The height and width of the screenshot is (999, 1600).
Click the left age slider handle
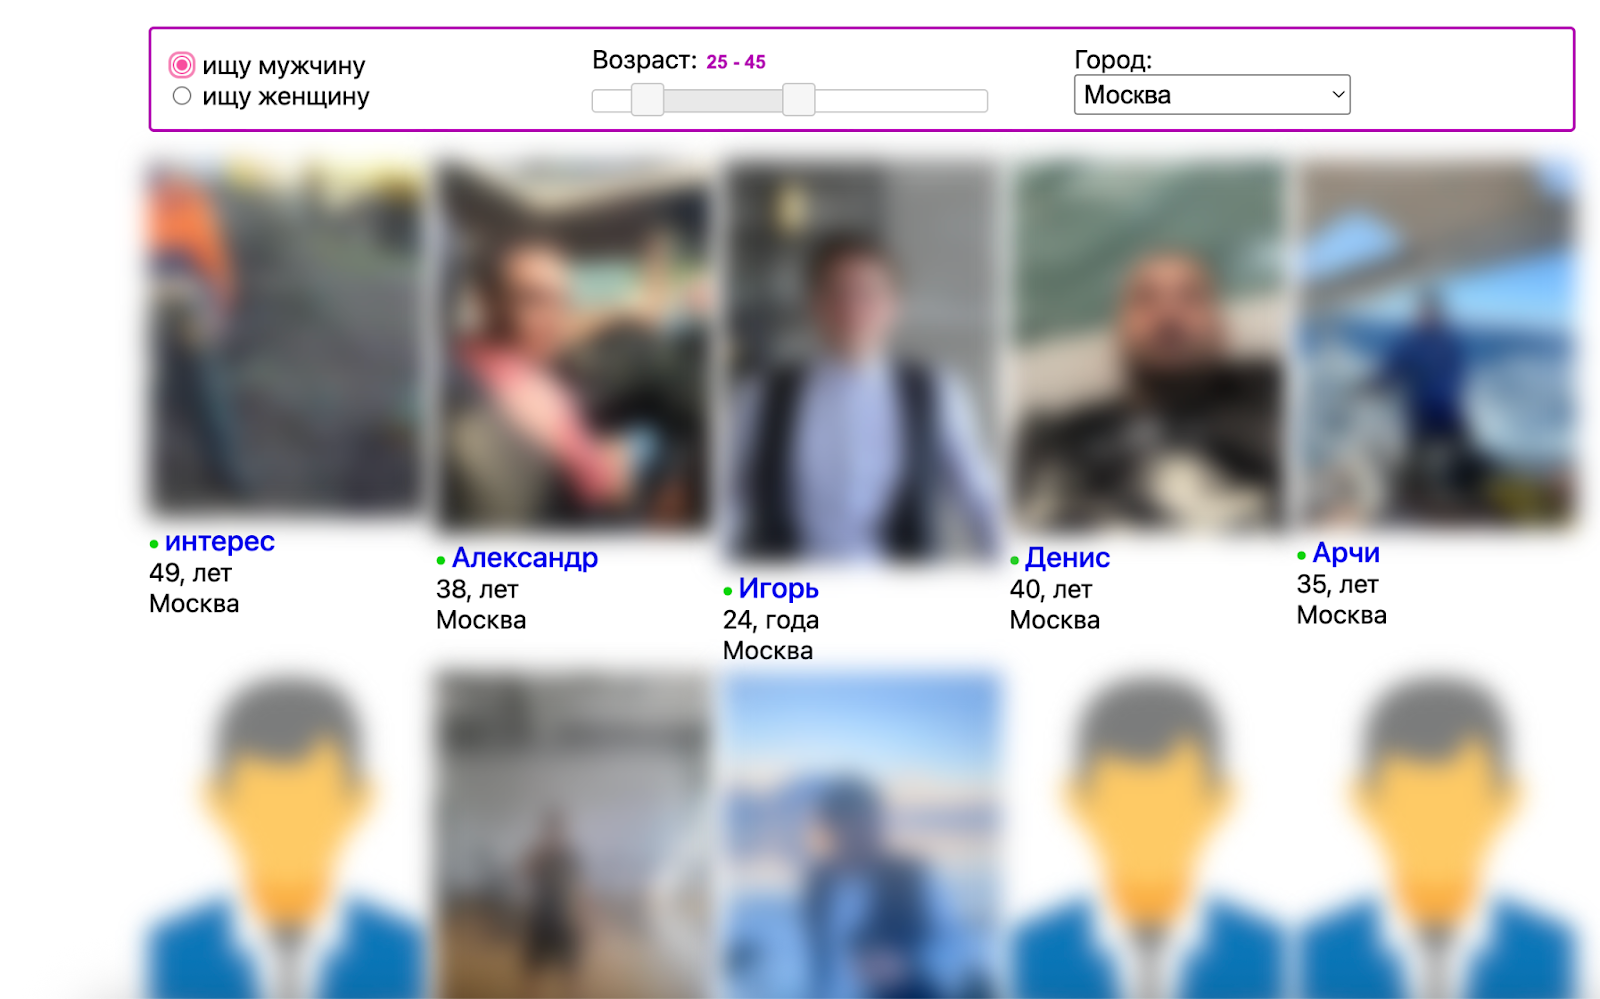click(648, 100)
